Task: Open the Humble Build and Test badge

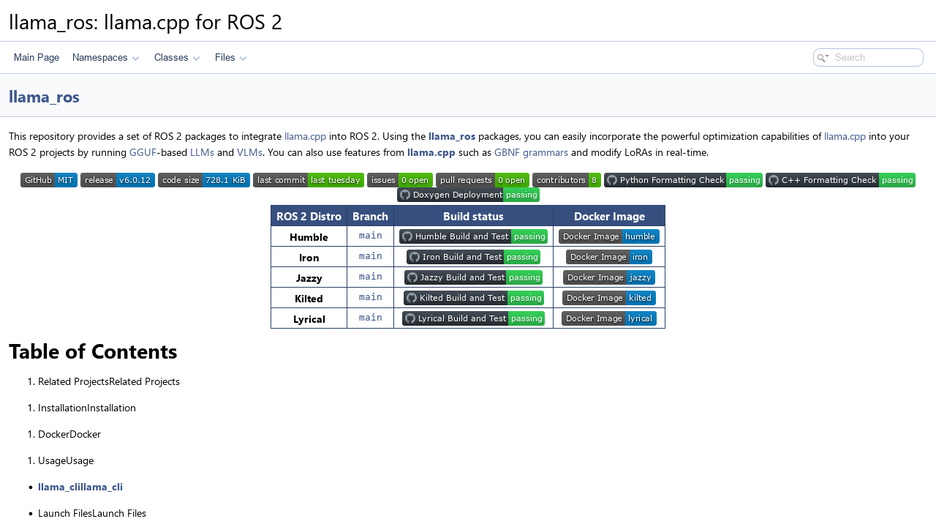Action: (473, 236)
